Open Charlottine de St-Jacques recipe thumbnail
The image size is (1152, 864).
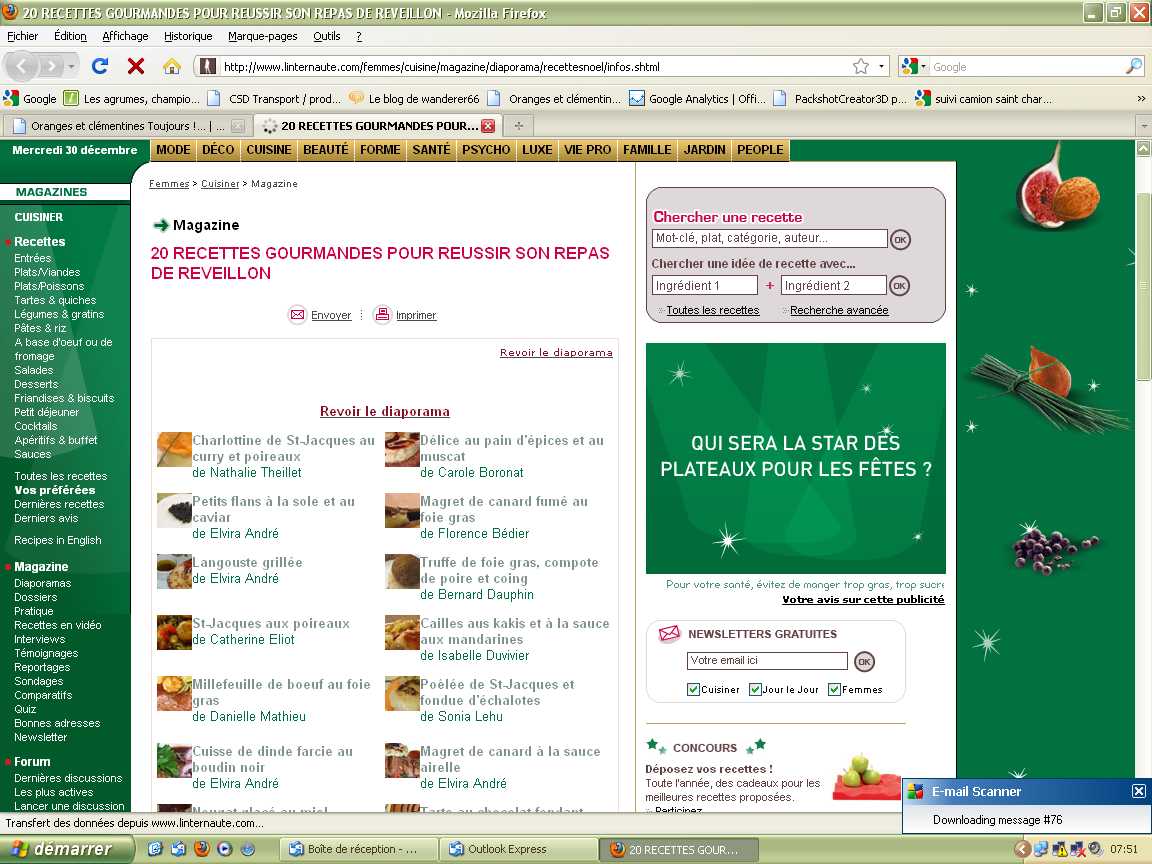[174, 450]
